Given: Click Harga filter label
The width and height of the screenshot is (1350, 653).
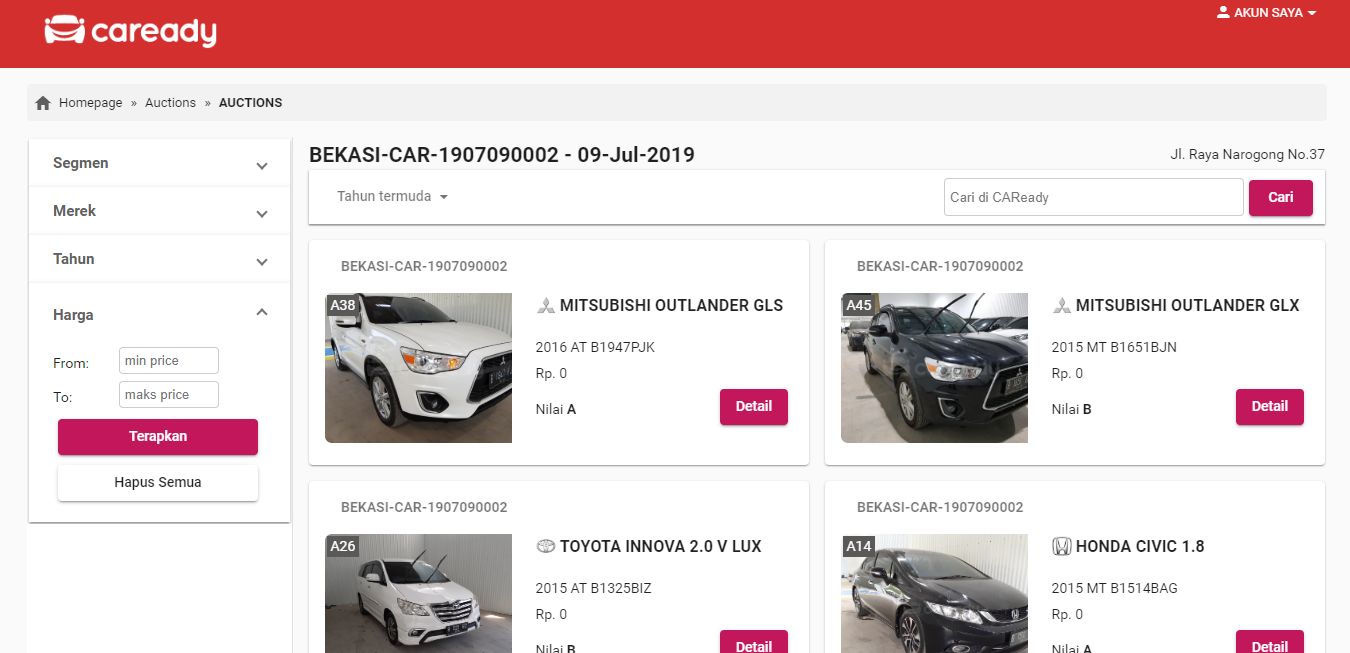Looking at the screenshot, I should [73, 315].
